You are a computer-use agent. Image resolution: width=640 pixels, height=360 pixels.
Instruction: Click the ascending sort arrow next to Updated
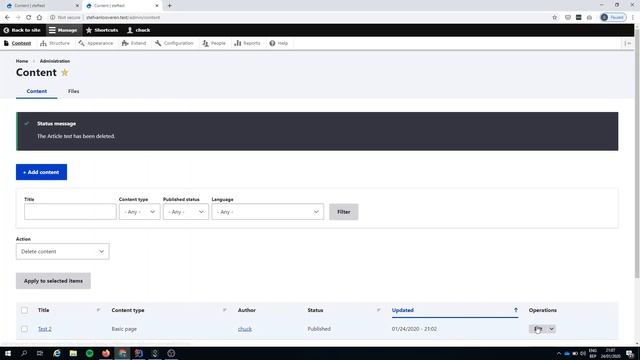516,310
